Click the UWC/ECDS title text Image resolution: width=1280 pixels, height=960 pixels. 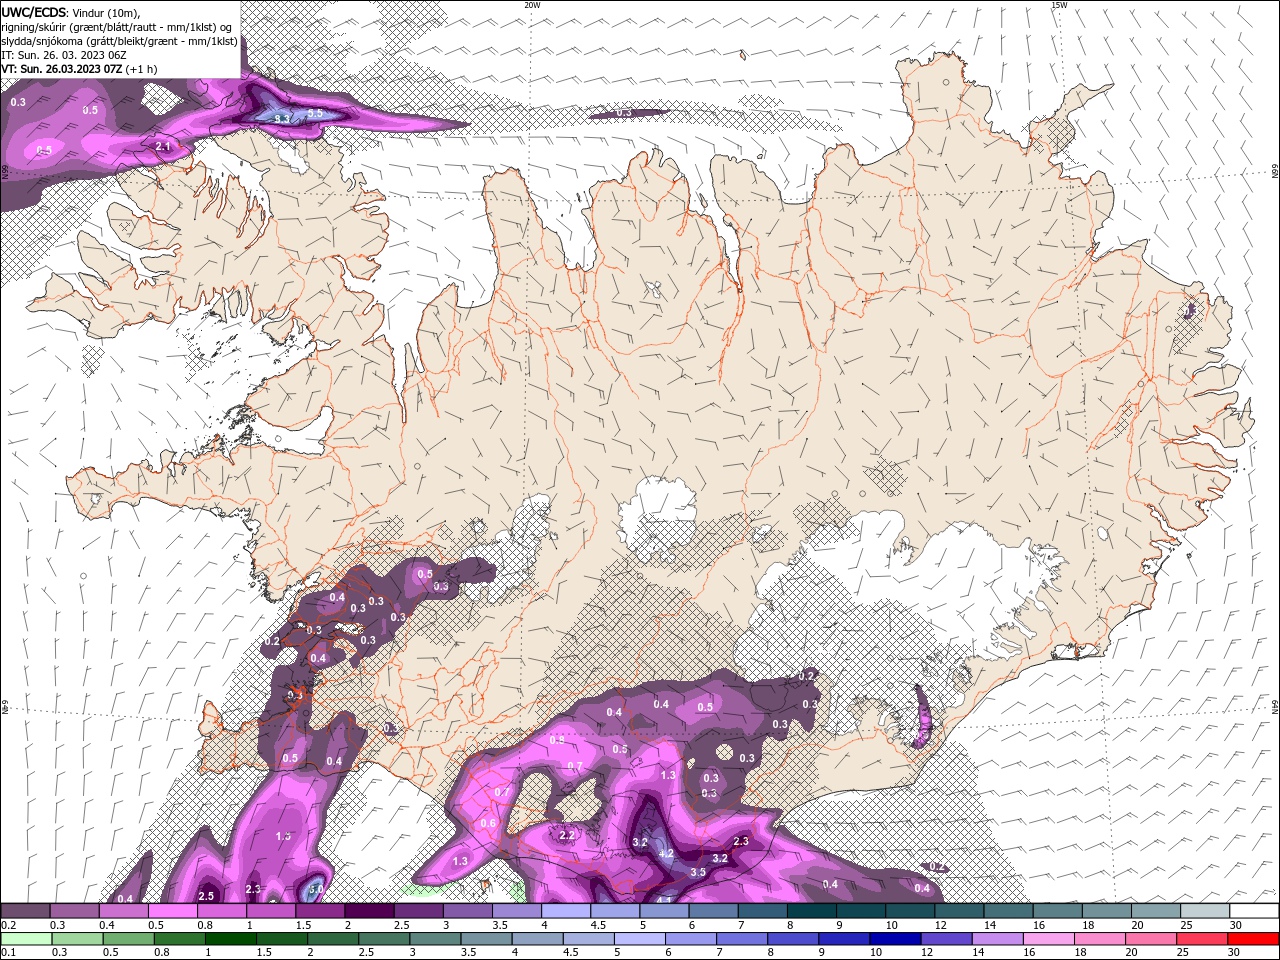pyautogui.click(x=34, y=12)
